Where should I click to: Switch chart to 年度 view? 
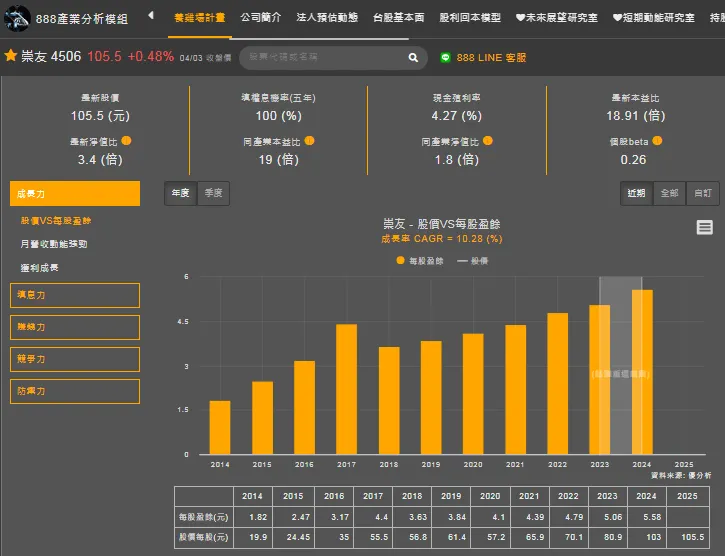tap(180, 193)
